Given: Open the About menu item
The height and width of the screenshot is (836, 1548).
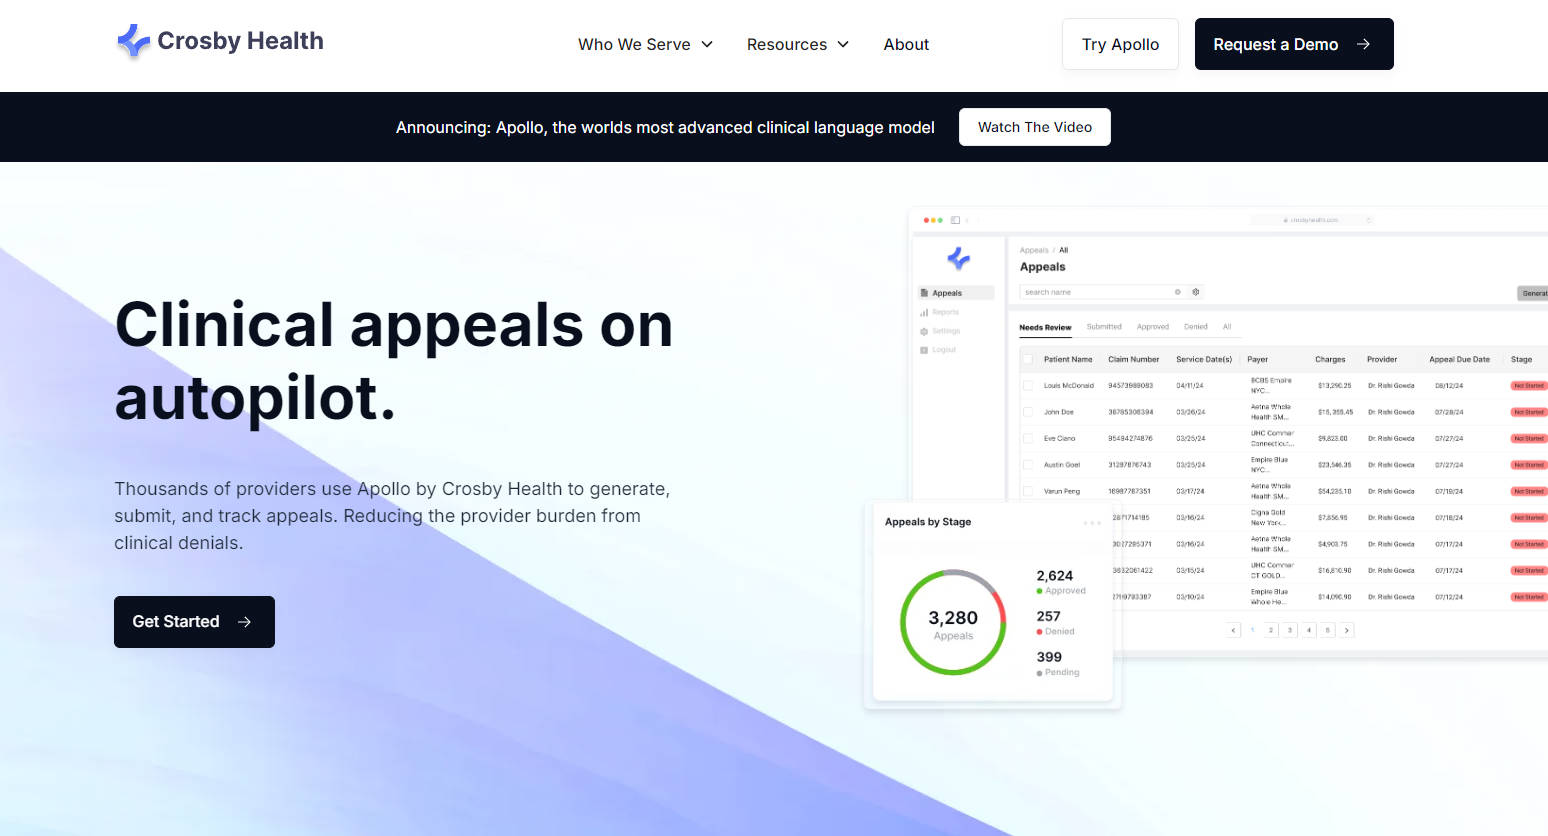Looking at the screenshot, I should [906, 44].
